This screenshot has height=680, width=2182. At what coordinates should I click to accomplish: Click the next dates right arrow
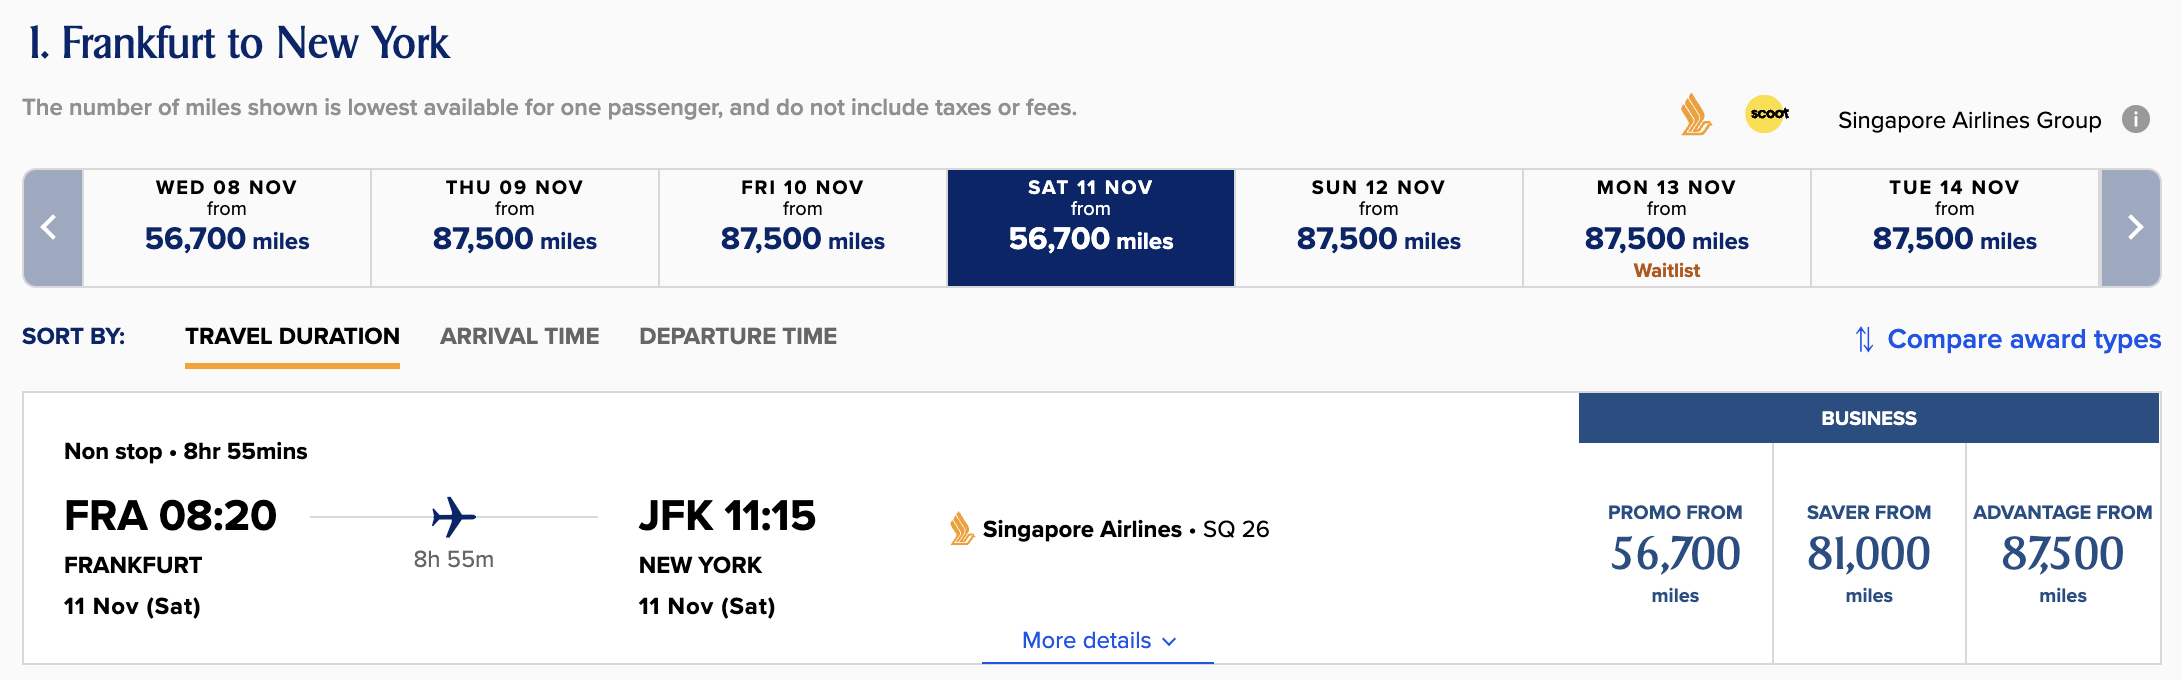2132,228
